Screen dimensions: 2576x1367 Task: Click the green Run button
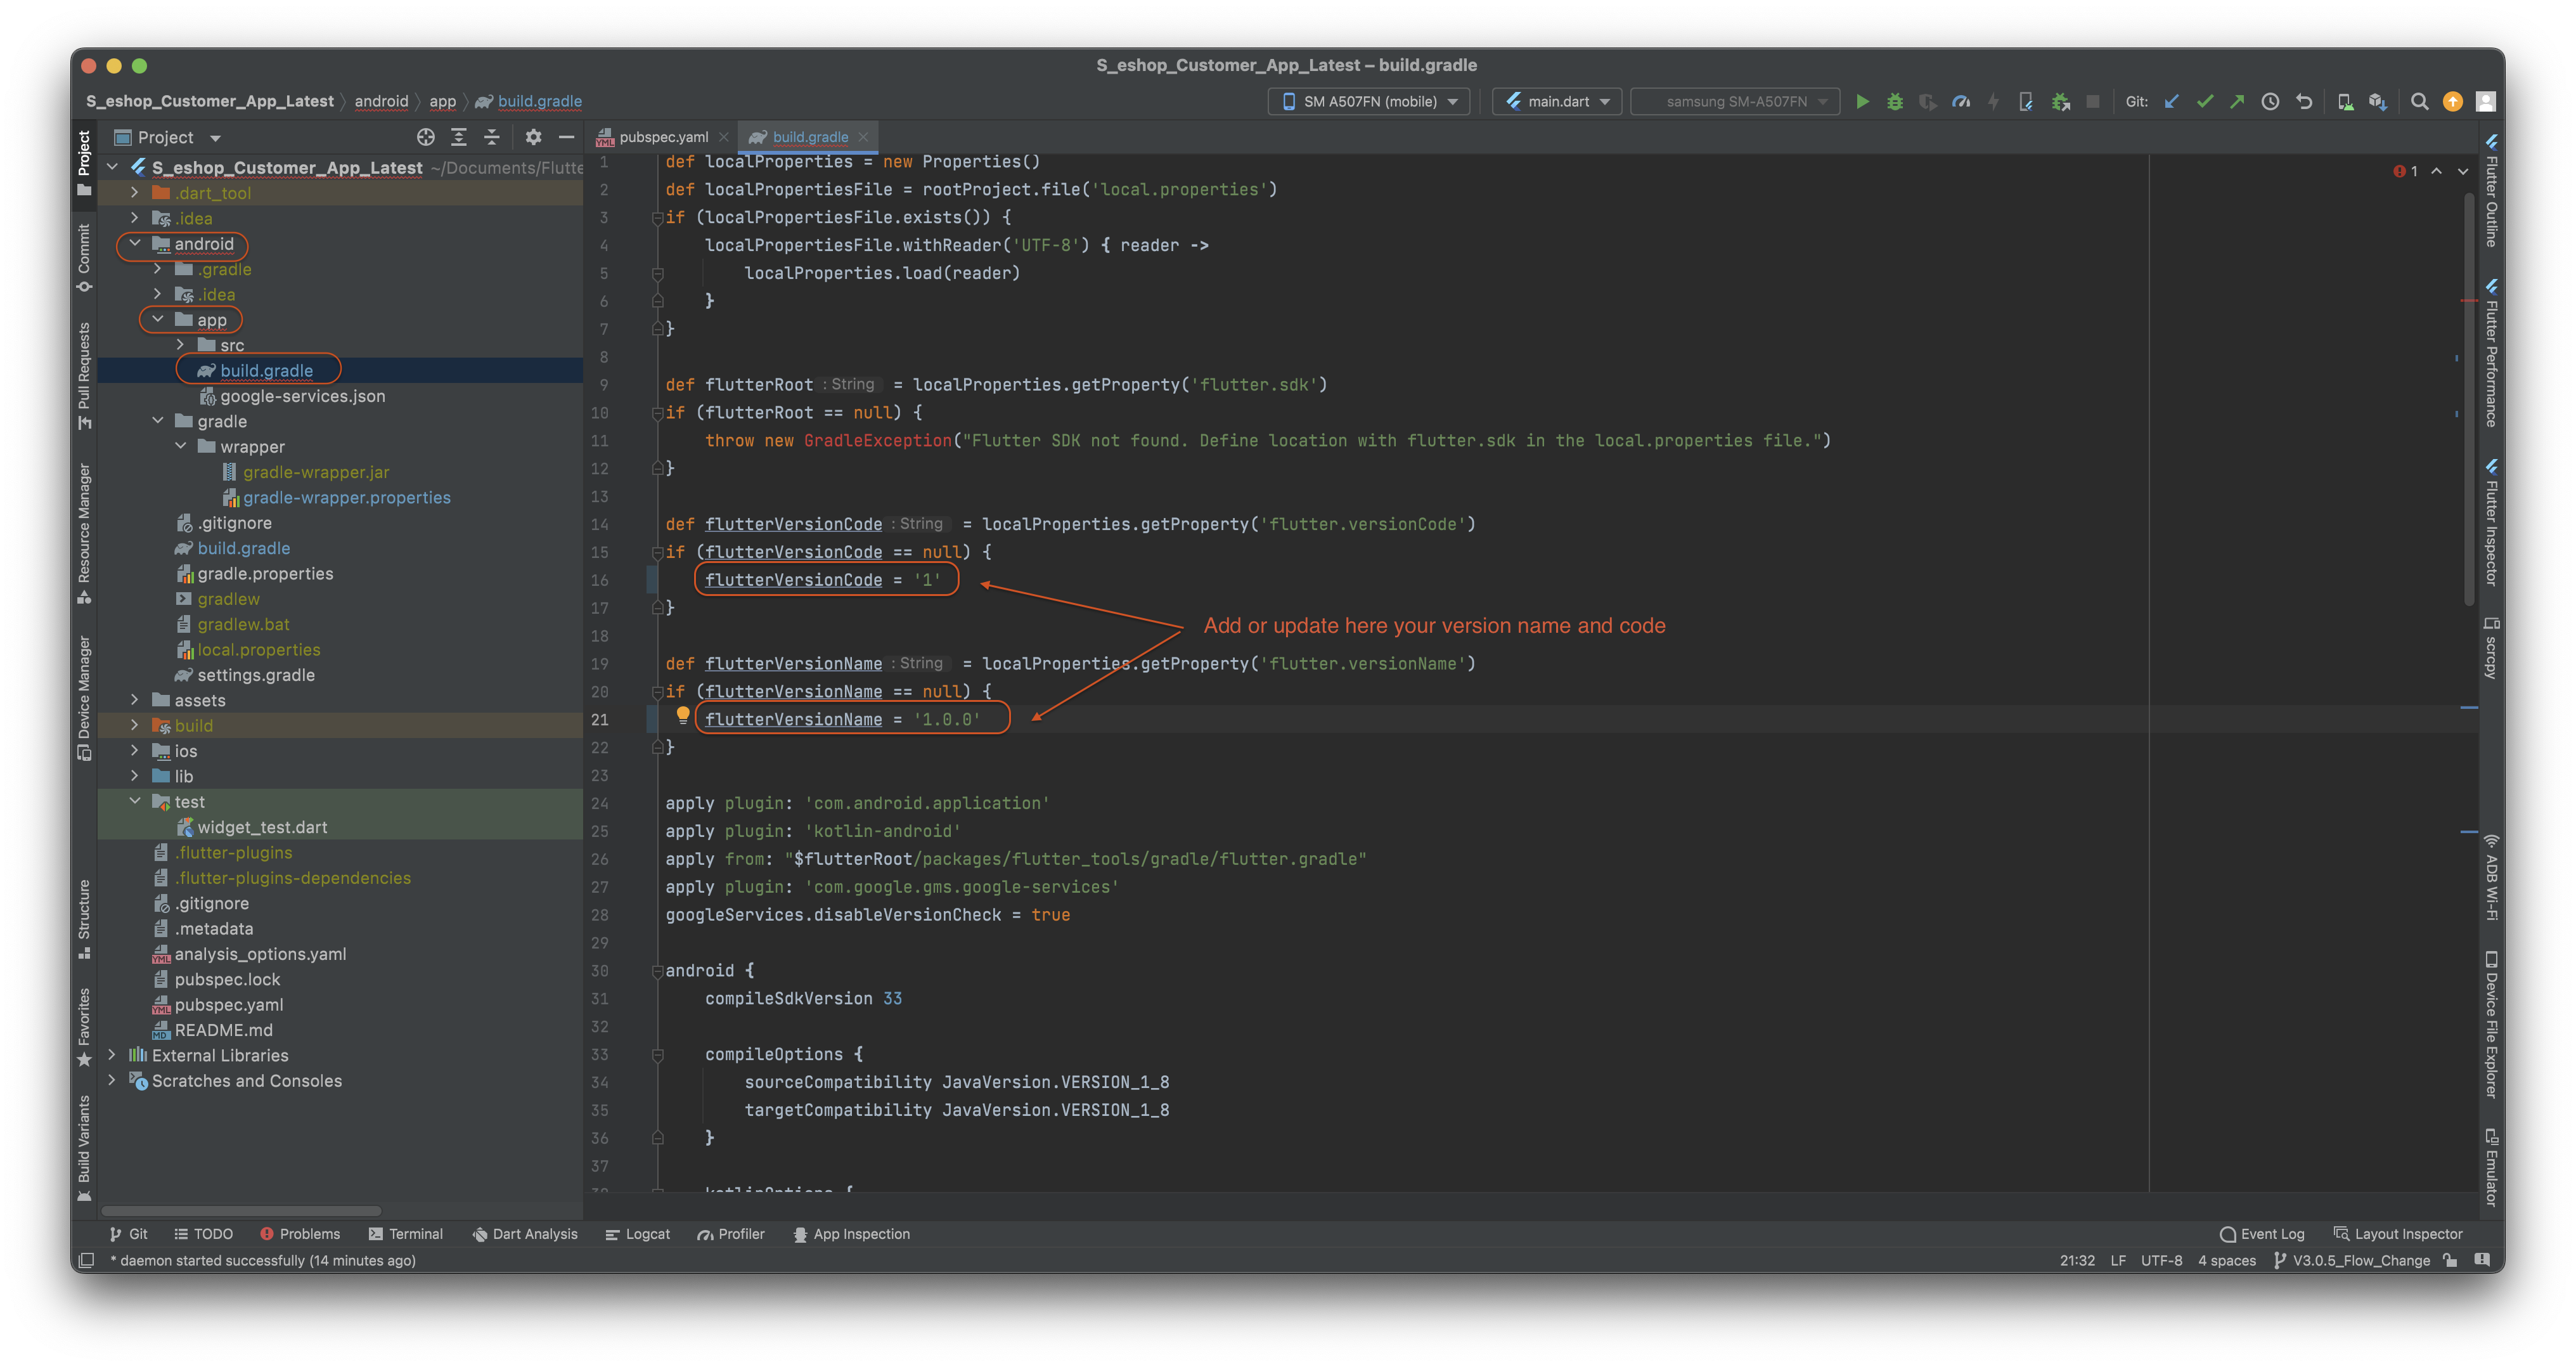[x=1862, y=101]
